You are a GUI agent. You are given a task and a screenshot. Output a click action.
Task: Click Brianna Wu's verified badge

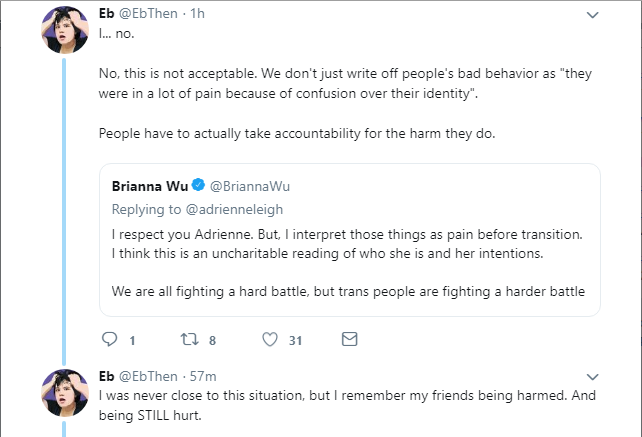point(199,185)
